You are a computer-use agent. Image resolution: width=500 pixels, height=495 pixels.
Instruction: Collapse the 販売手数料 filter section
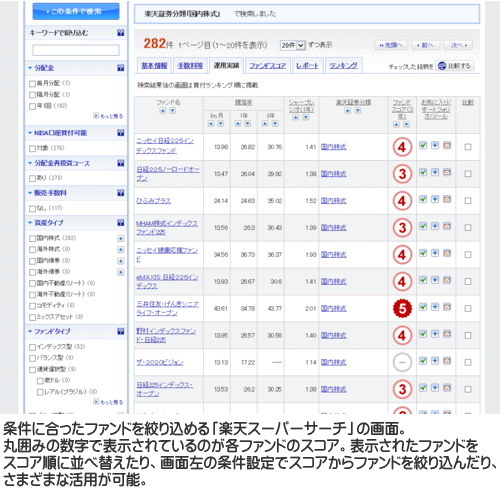pyautogui.click(x=30, y=193)
